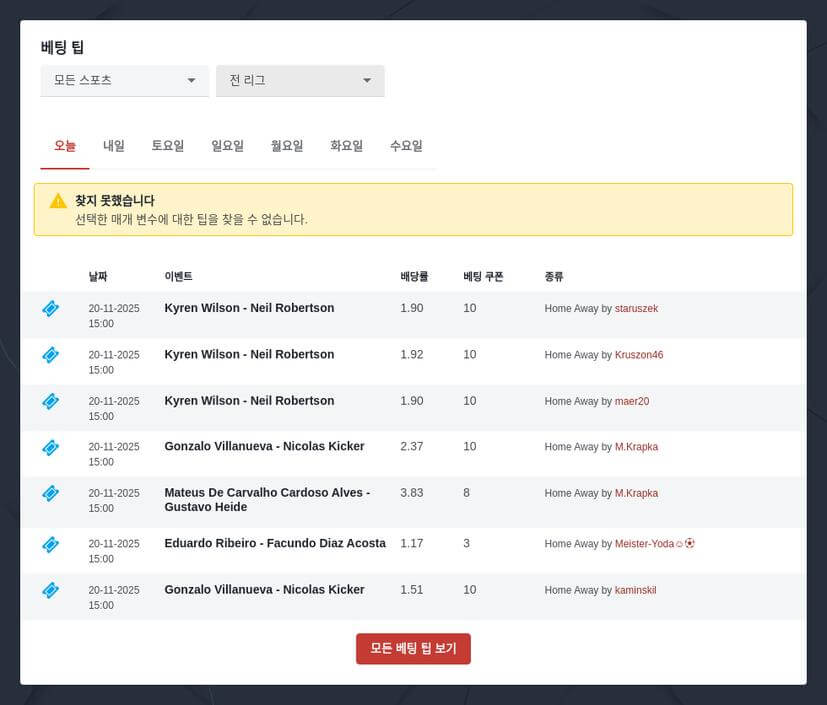Click ticket icon for Mateus De Carvalho row
827x705 pixels.
[x=50, y=494]
